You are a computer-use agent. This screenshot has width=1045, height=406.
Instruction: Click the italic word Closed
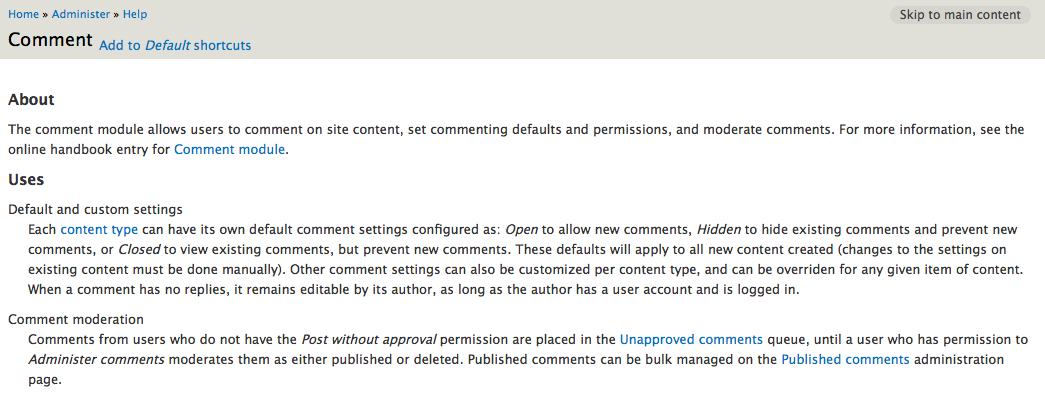pos(139,250)
